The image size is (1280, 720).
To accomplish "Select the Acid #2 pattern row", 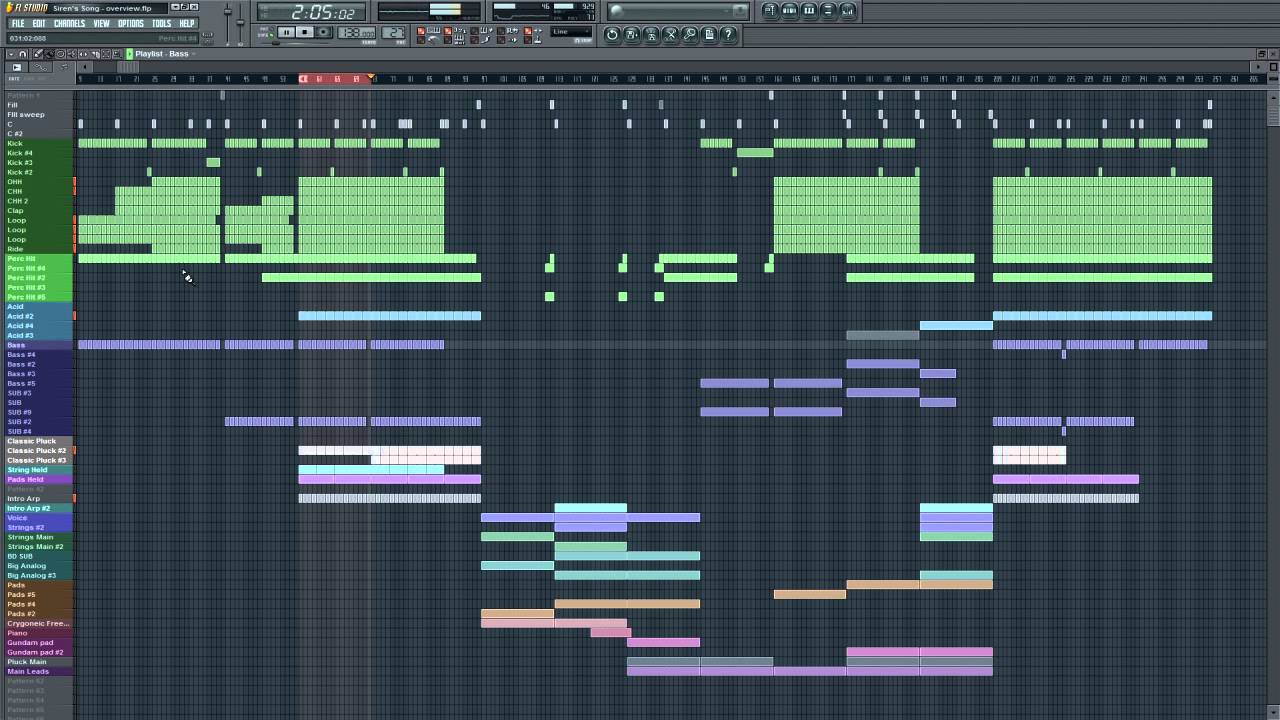I will click(x=37, y=316).
